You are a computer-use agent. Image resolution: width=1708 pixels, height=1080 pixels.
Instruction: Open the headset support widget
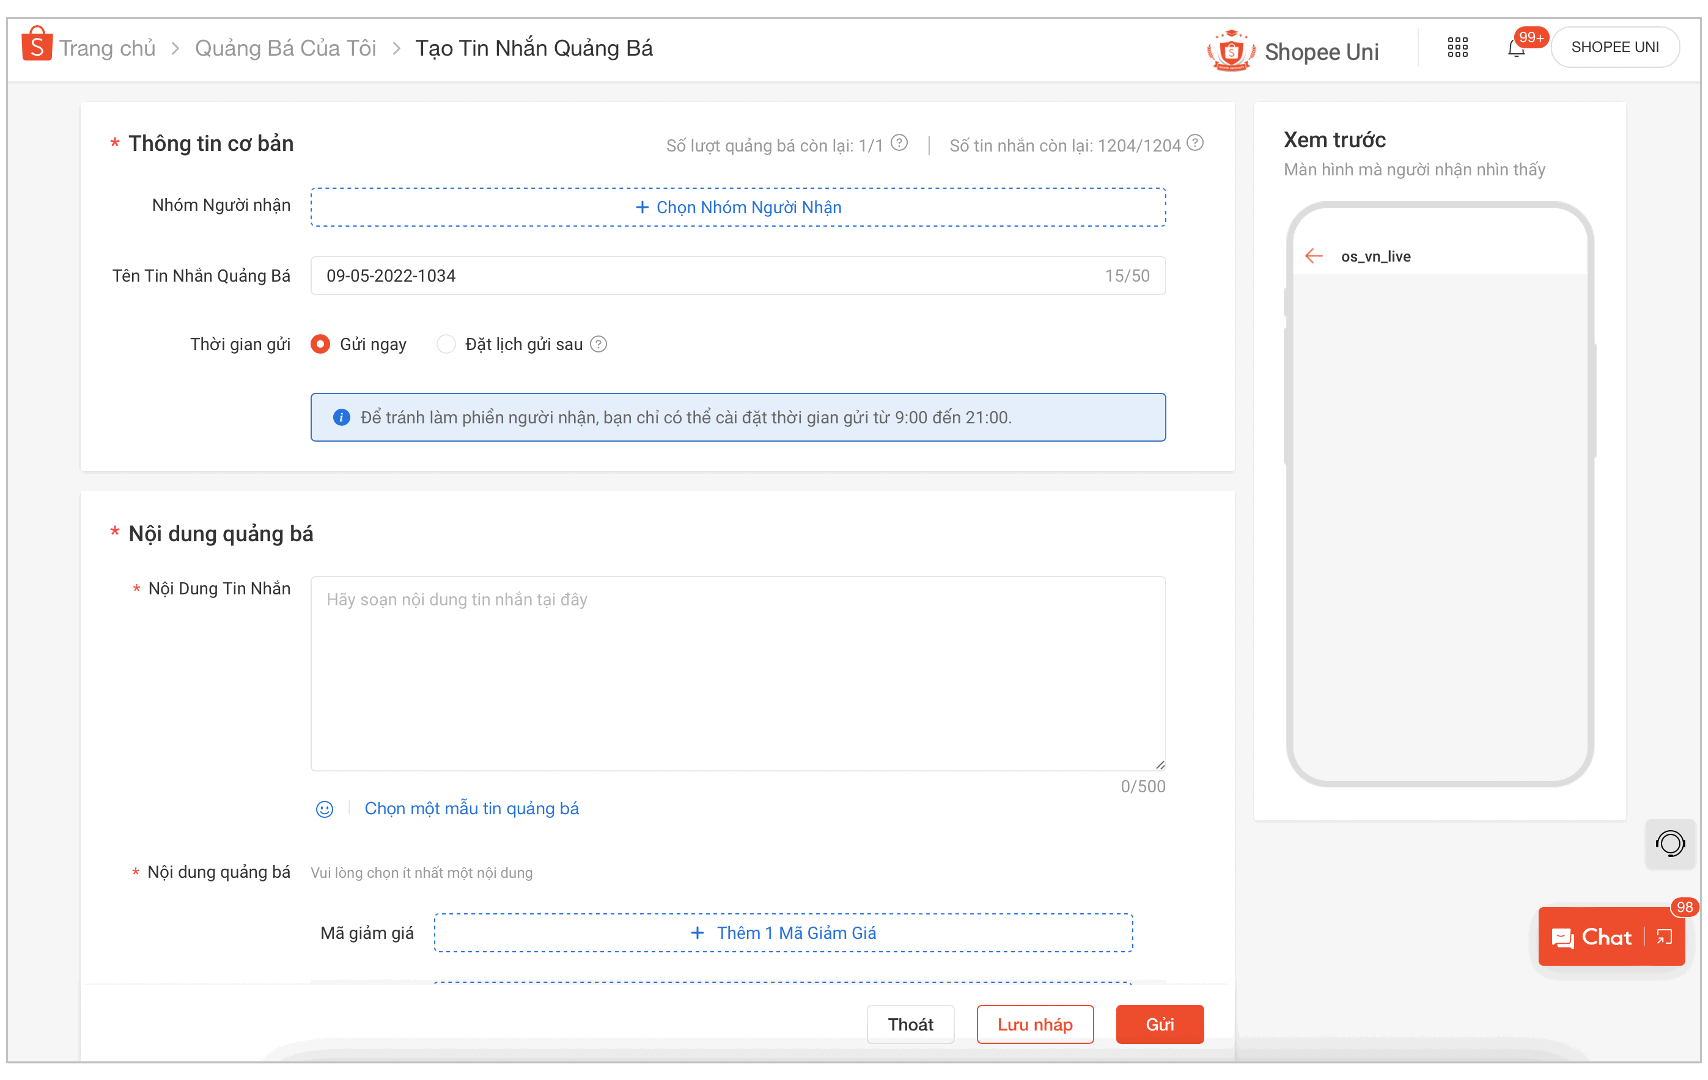1669,844
